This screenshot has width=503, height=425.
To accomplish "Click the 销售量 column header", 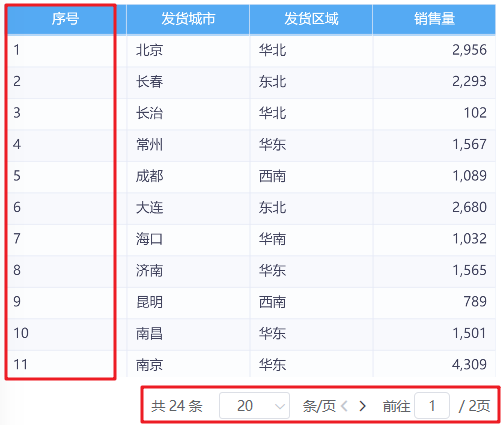I will [x=434, y=19].
